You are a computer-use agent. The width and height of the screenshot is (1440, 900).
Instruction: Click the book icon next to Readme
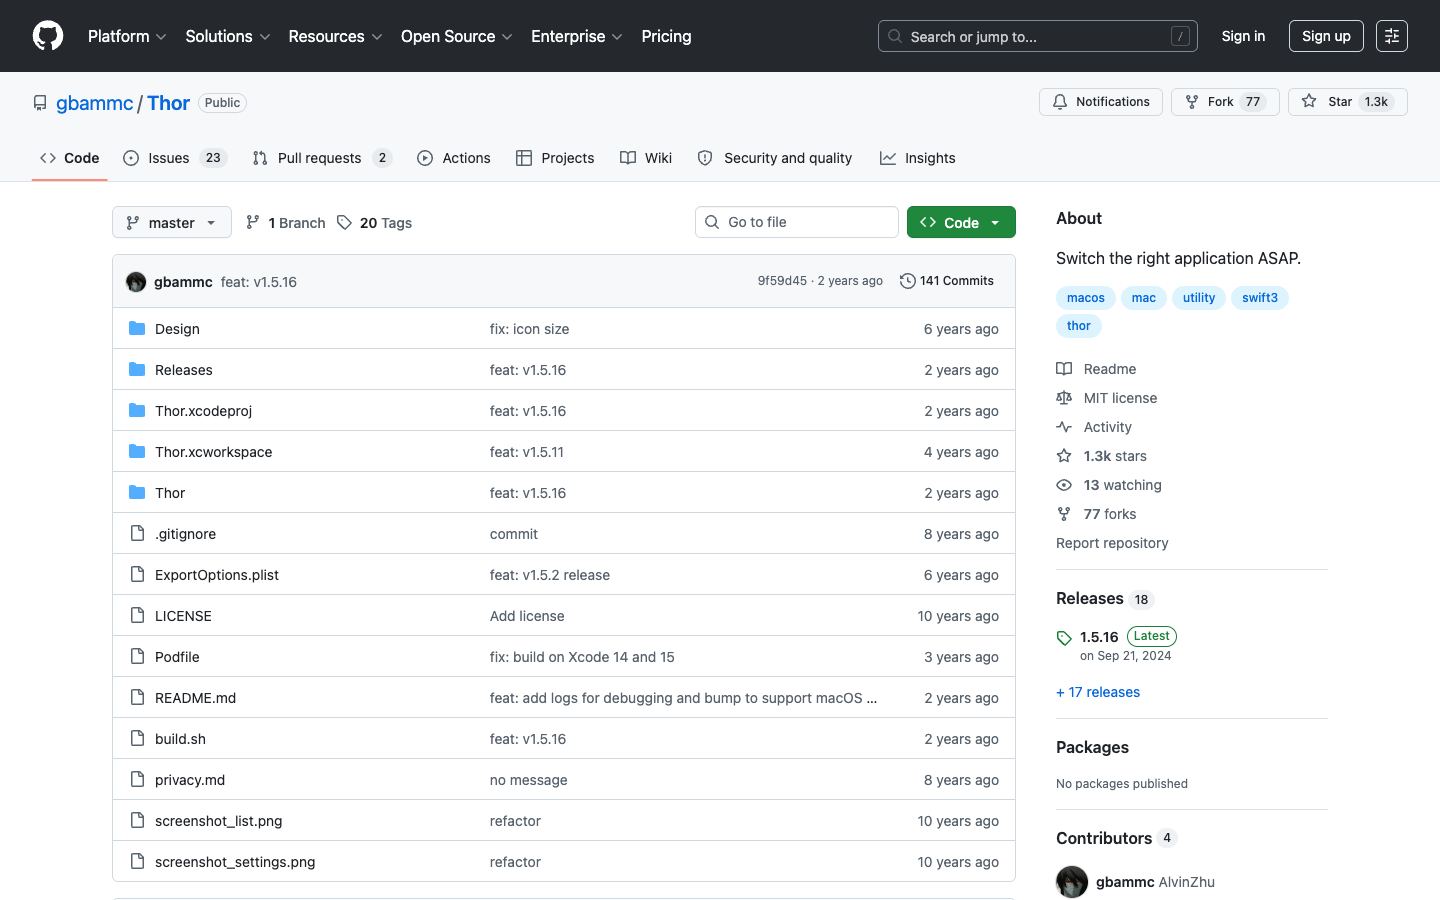[1064, 369]
